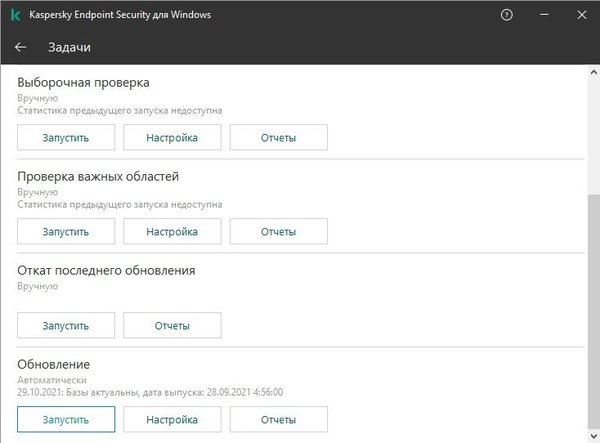Image resolution: width=600 pixels, height=443 pixels.
Task: Open Настройка for Проверка важных областей
Action: (x=172, y=231)
